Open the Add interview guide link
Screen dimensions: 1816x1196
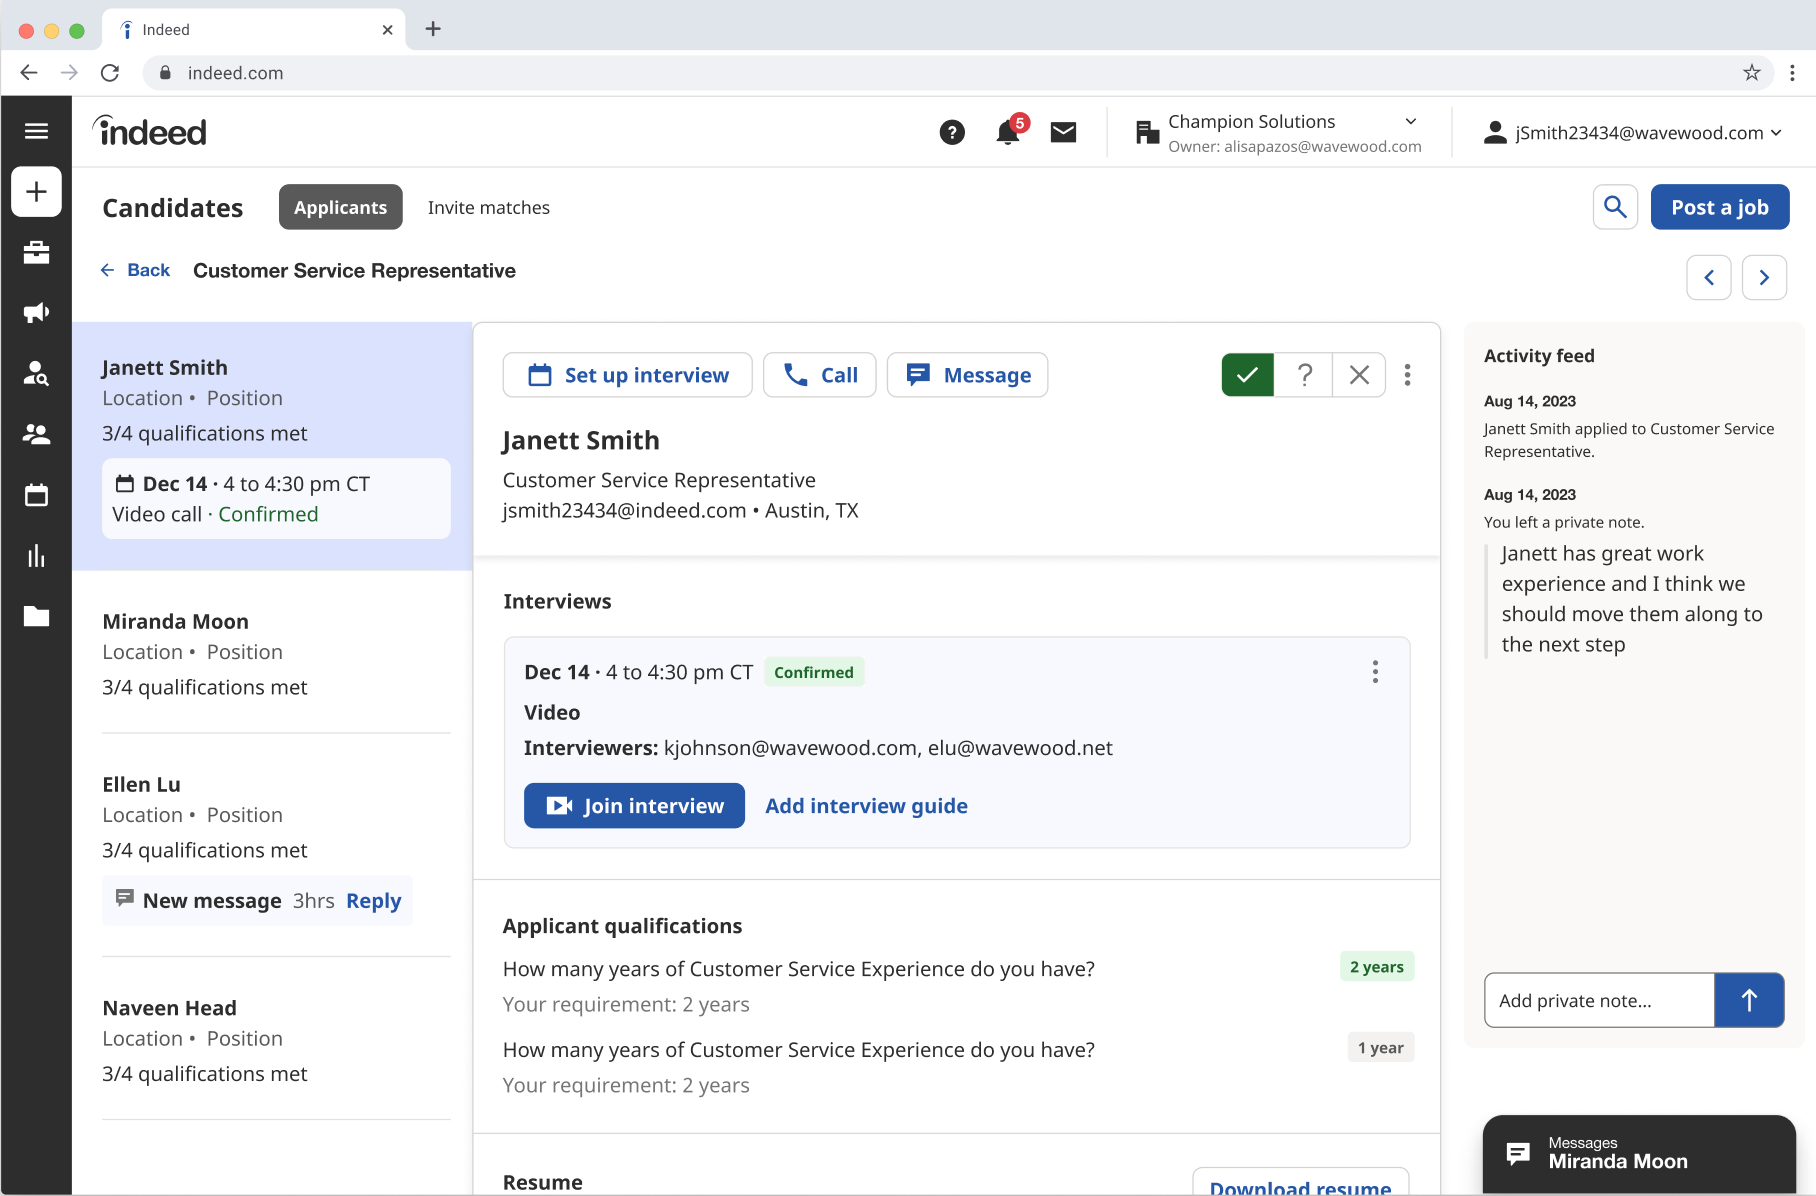866,805
